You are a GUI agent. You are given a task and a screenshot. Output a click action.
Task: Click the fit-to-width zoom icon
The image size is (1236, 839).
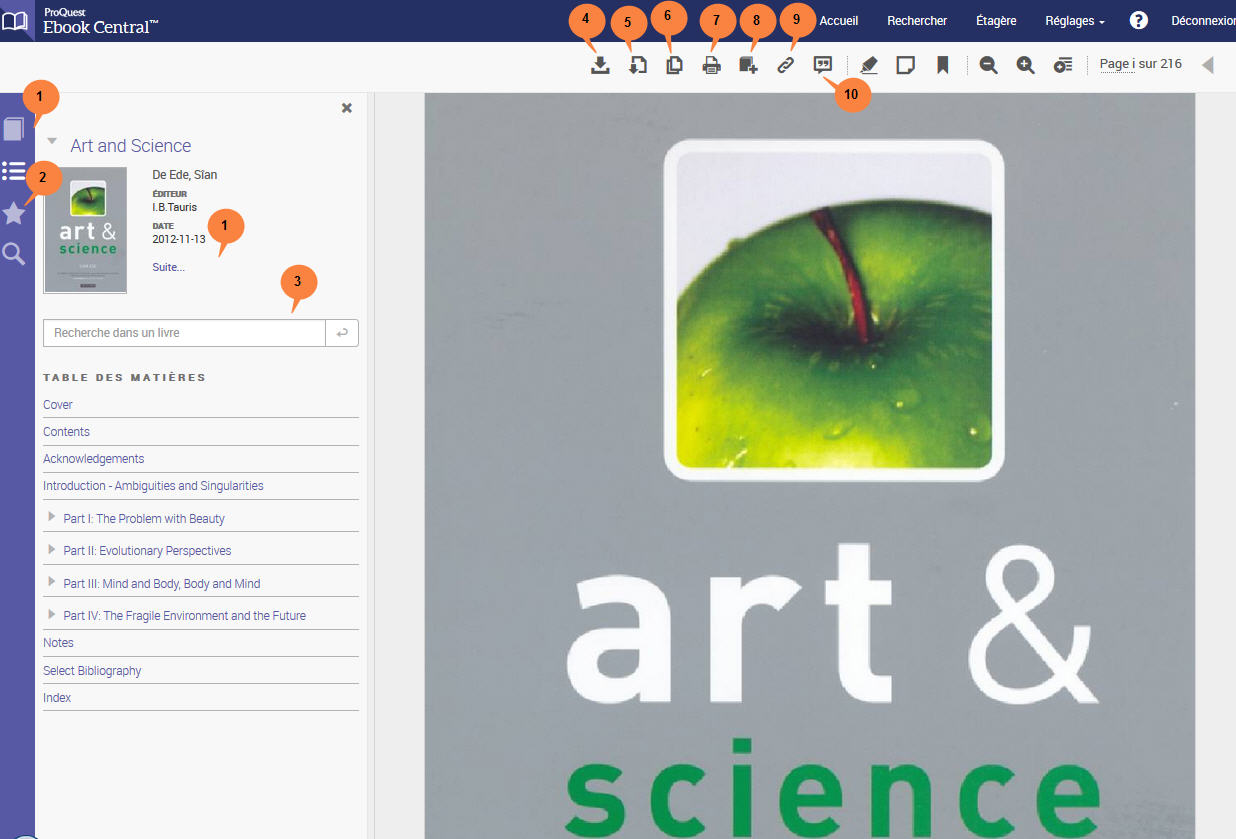[x=1063, y=66]
